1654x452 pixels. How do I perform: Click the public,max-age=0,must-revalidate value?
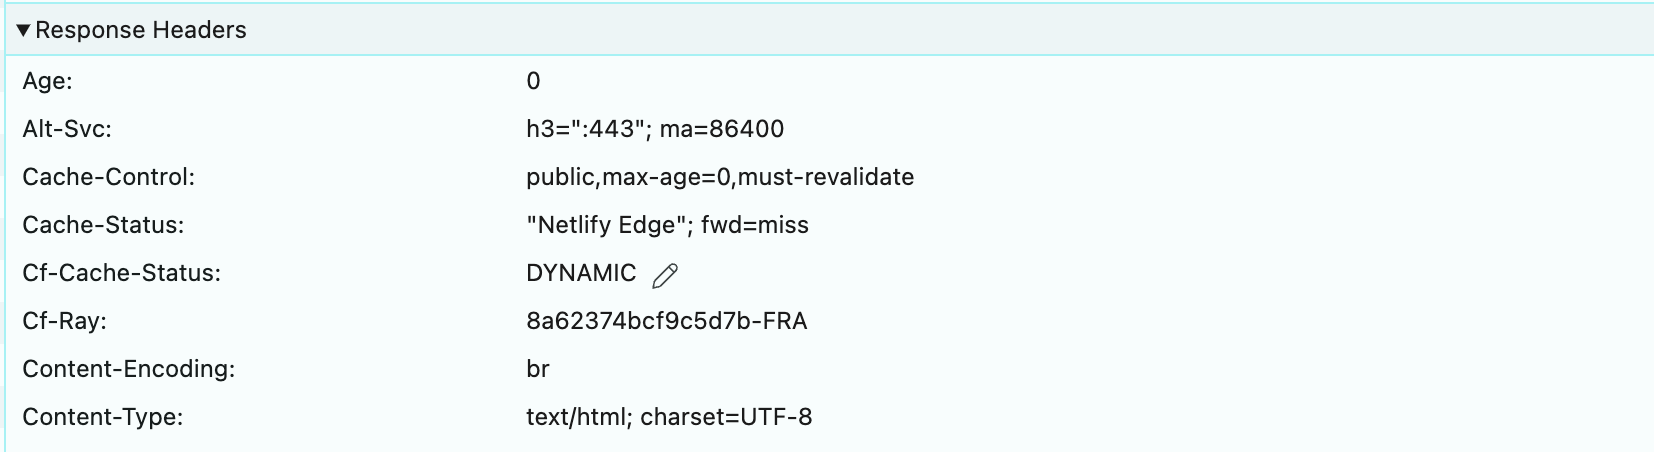point(720,177)
